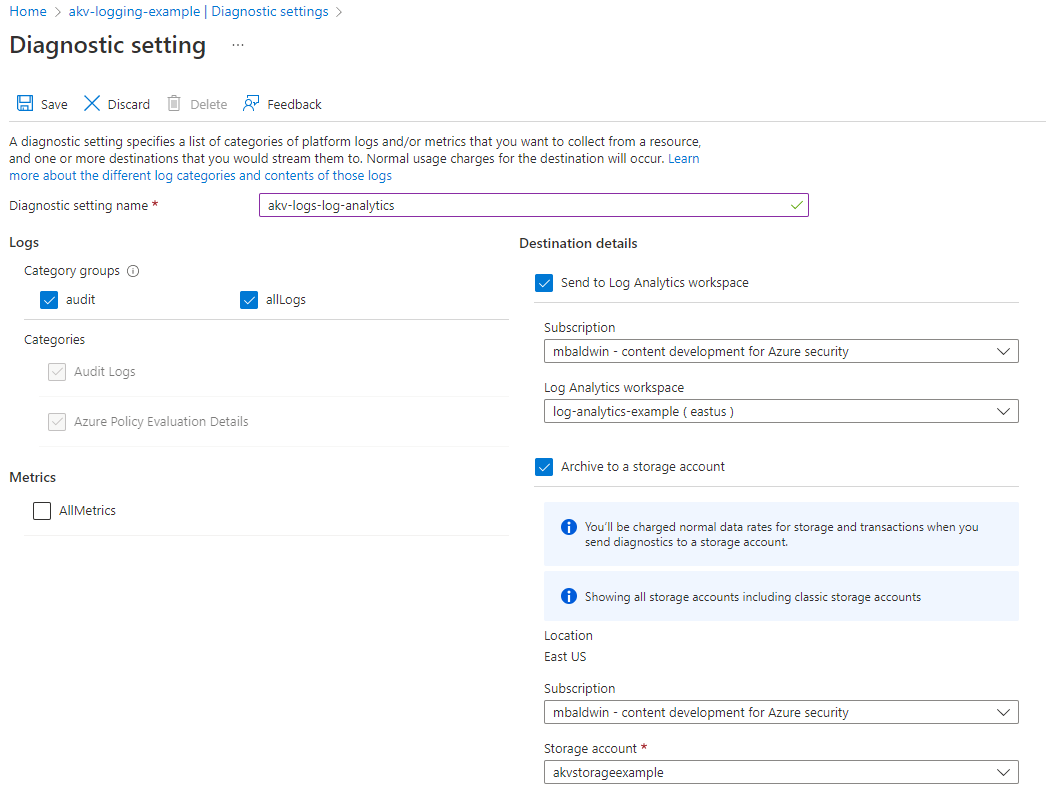The height and width of the screenshot is (808, 1046).
Task: Click the info icon about classic storage accounts
Action: 568,596
